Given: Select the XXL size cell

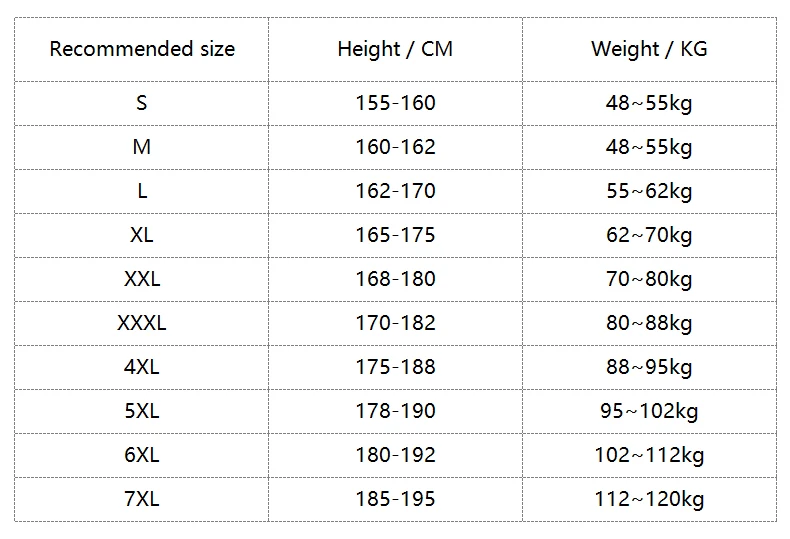Looking at the screenshot, I should click(x=142, y=279).
